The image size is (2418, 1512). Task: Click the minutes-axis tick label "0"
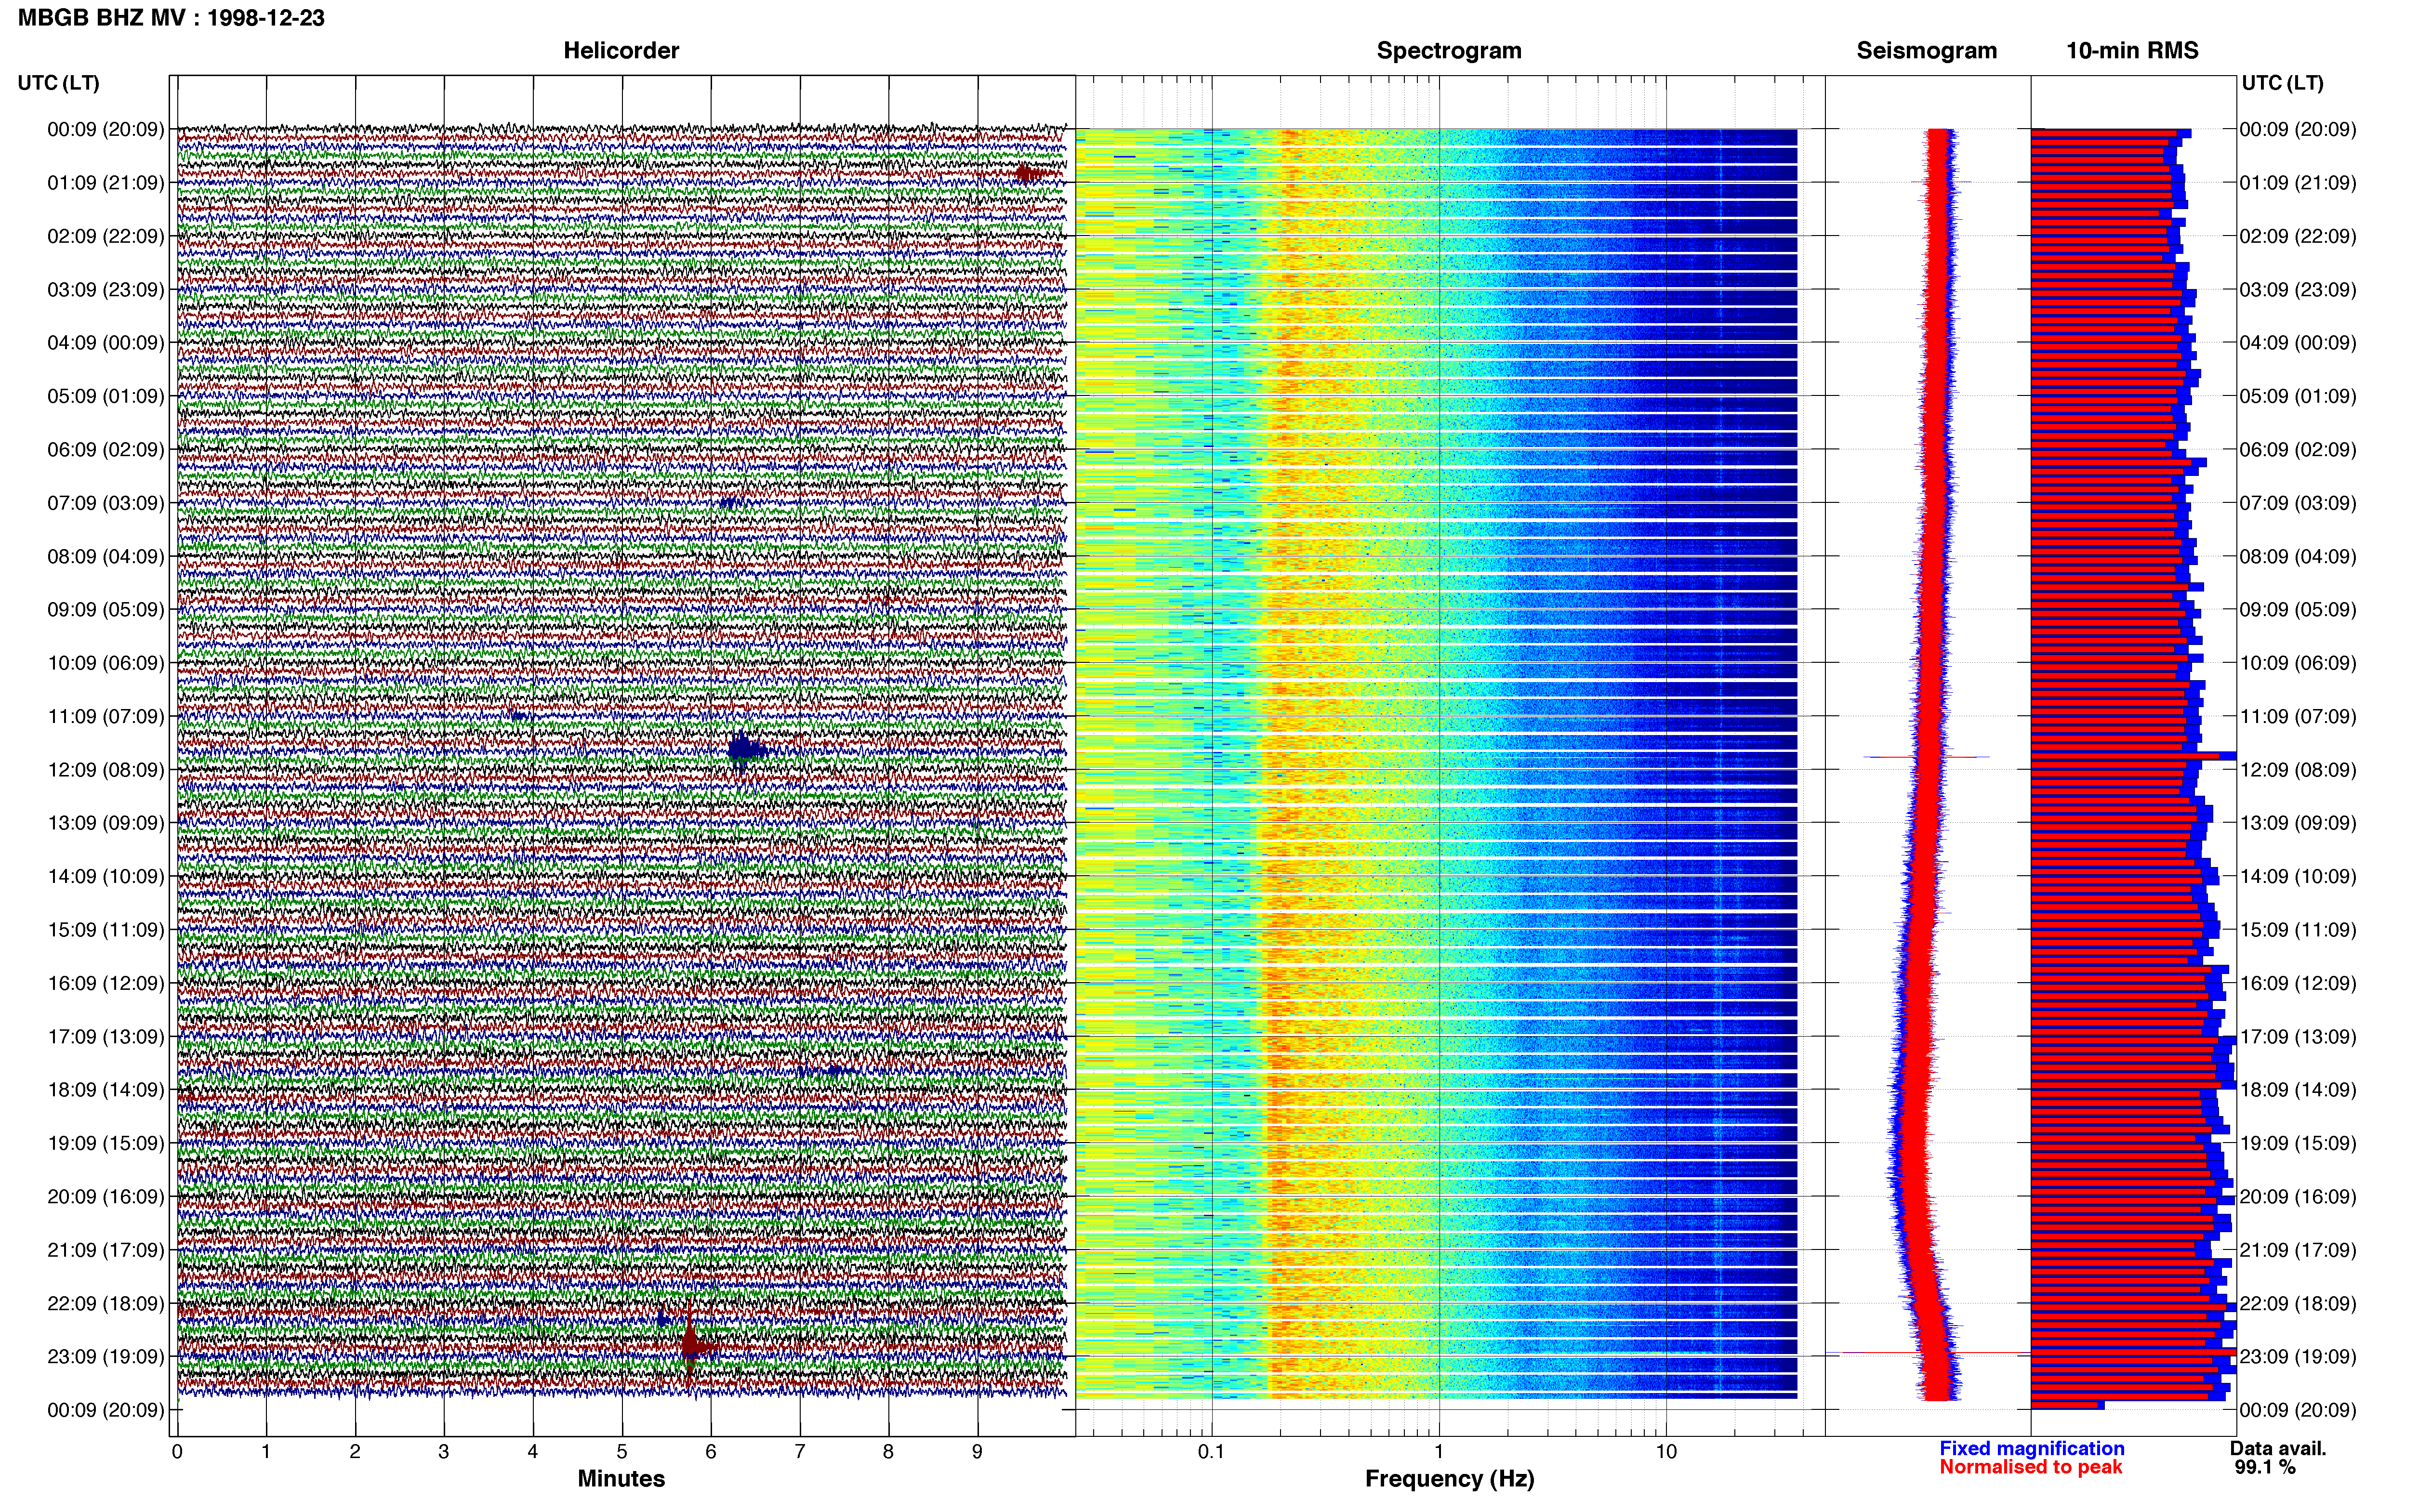pyautogui.click(x=177, y=1452)
